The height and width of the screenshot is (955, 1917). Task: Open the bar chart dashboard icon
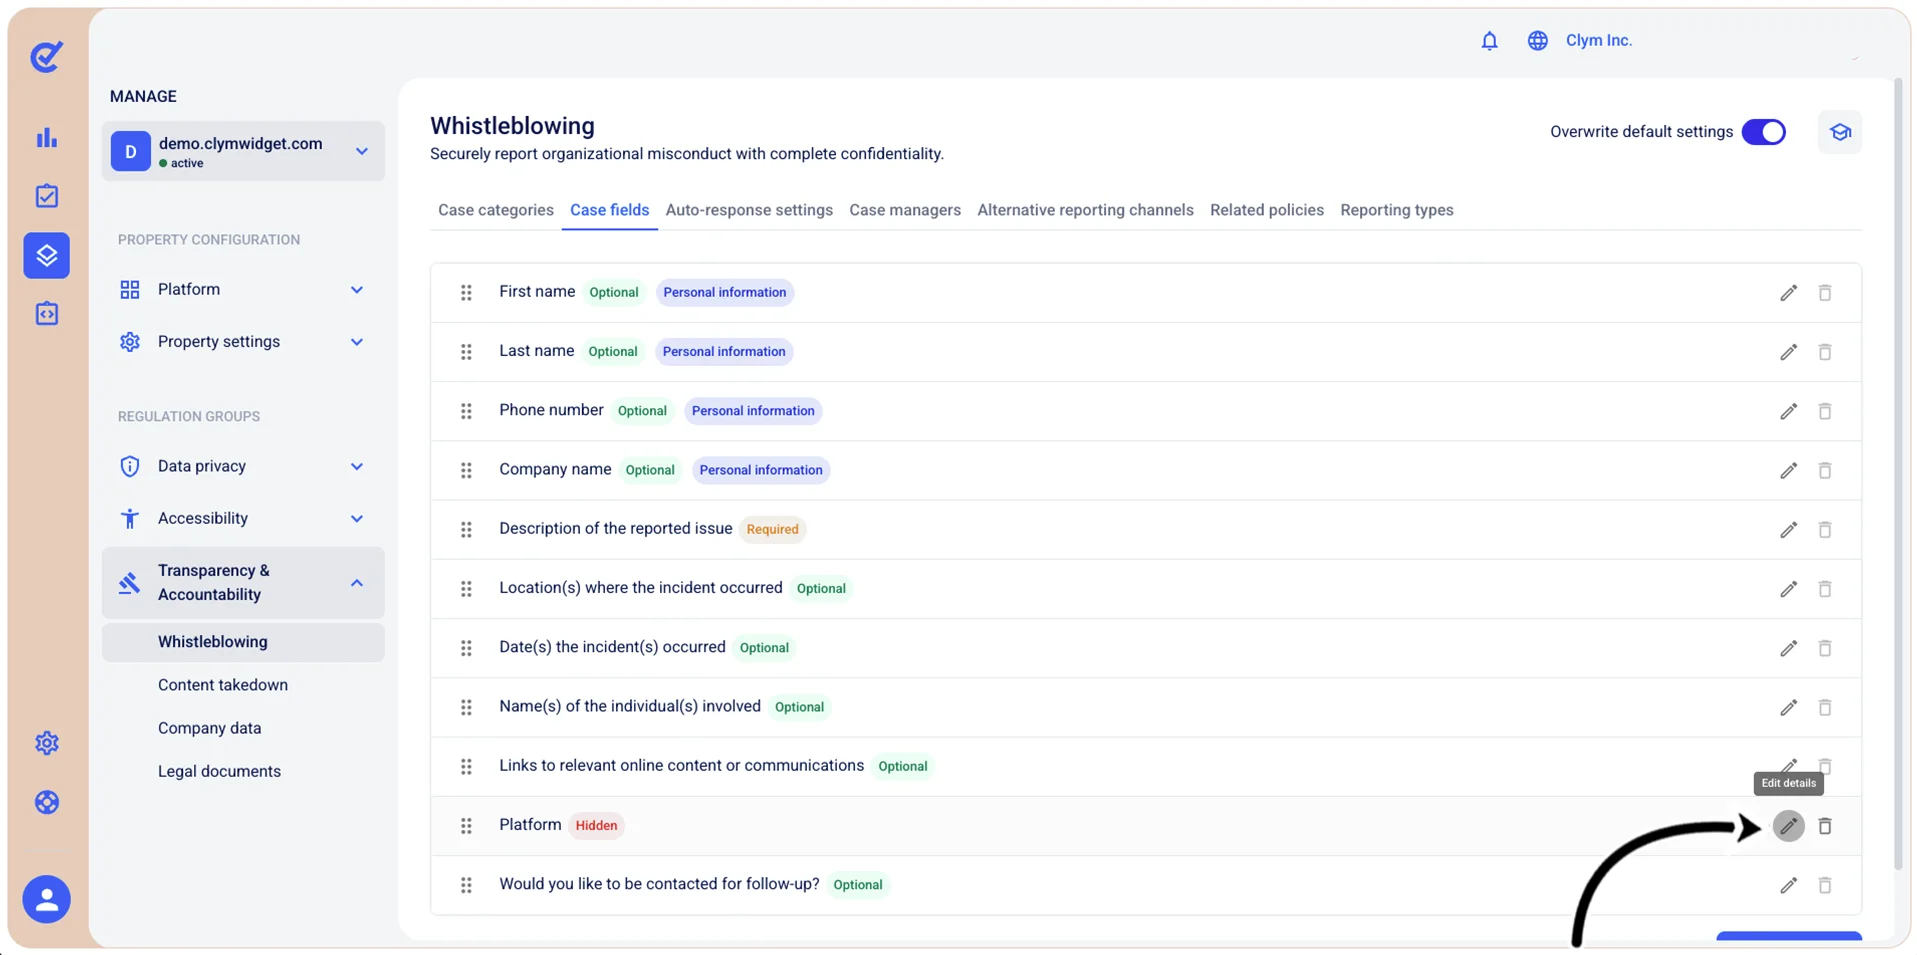47,138
